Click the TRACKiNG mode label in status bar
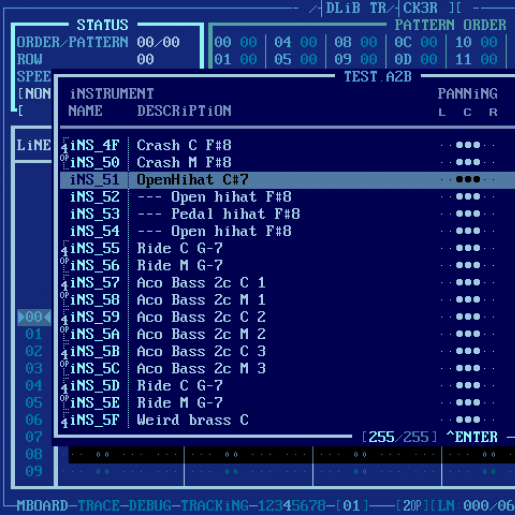Viewport: 515px width, 515px height. [215, 505]
